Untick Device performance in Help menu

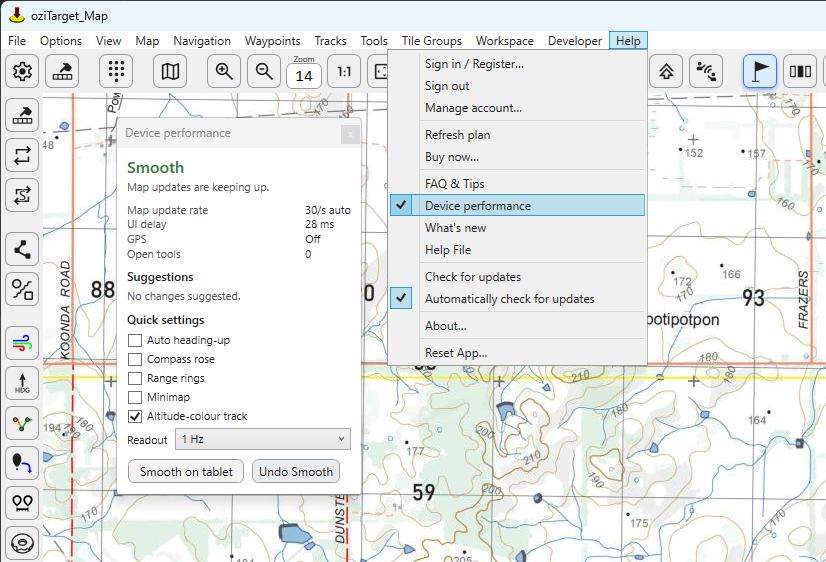(517, 205)
